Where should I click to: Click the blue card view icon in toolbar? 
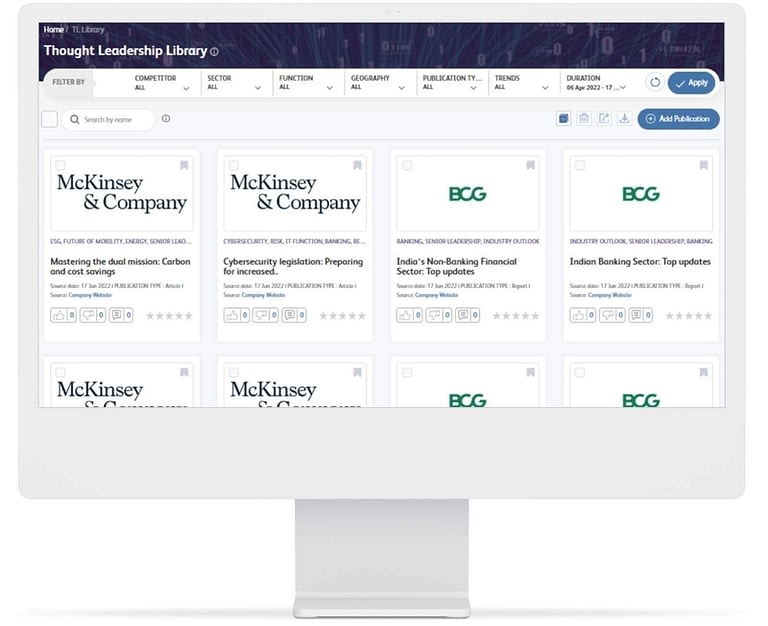[x=563, y=119]
